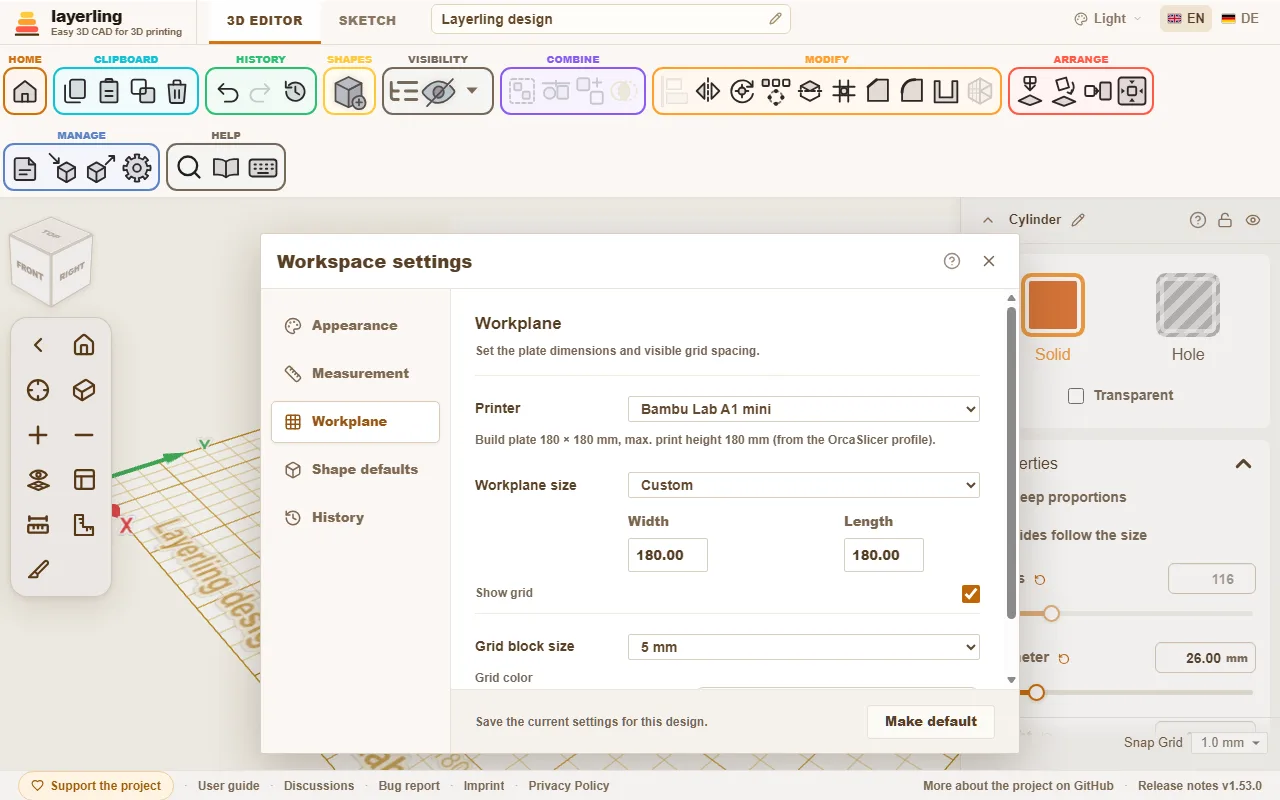Click the Diameter slider handle
Screen dimensions: 1280x800
1036,692
